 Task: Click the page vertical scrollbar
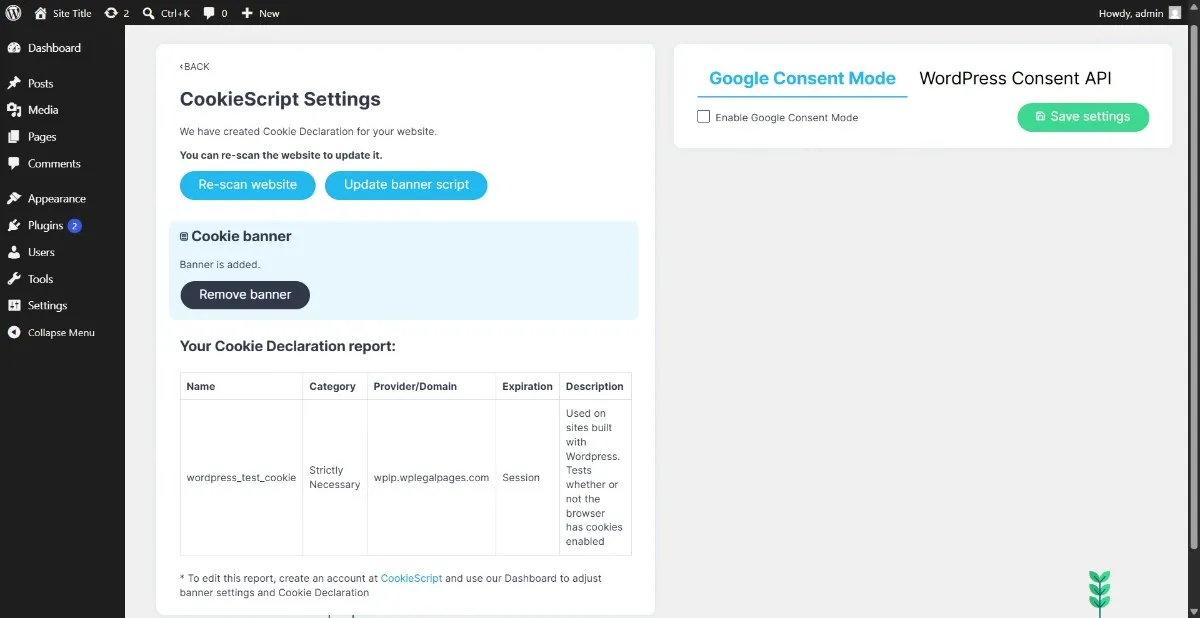click(x=1194, y=288)
